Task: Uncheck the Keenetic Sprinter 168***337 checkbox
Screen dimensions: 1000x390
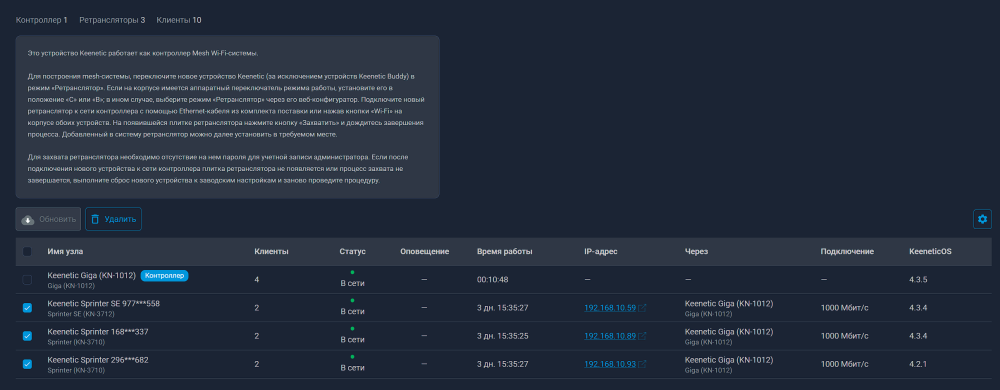Action: (27, 336)
